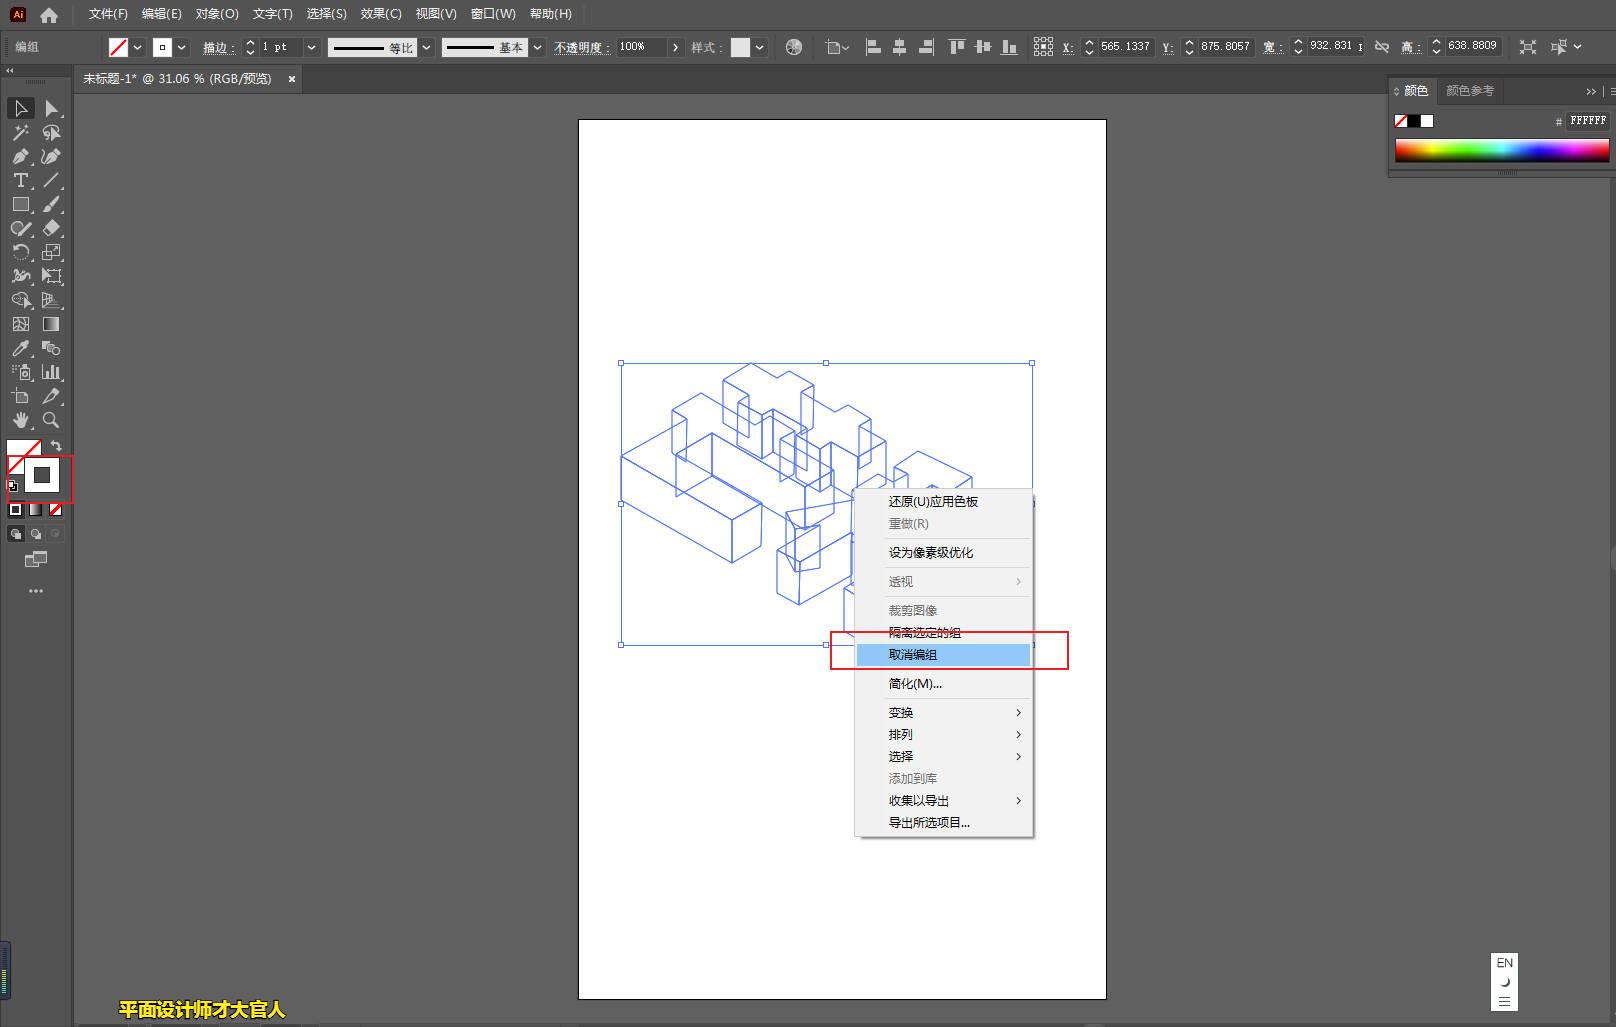Open the 效果(C) menu
This screenshot has width=1616, height=1027.
(381, 14)
